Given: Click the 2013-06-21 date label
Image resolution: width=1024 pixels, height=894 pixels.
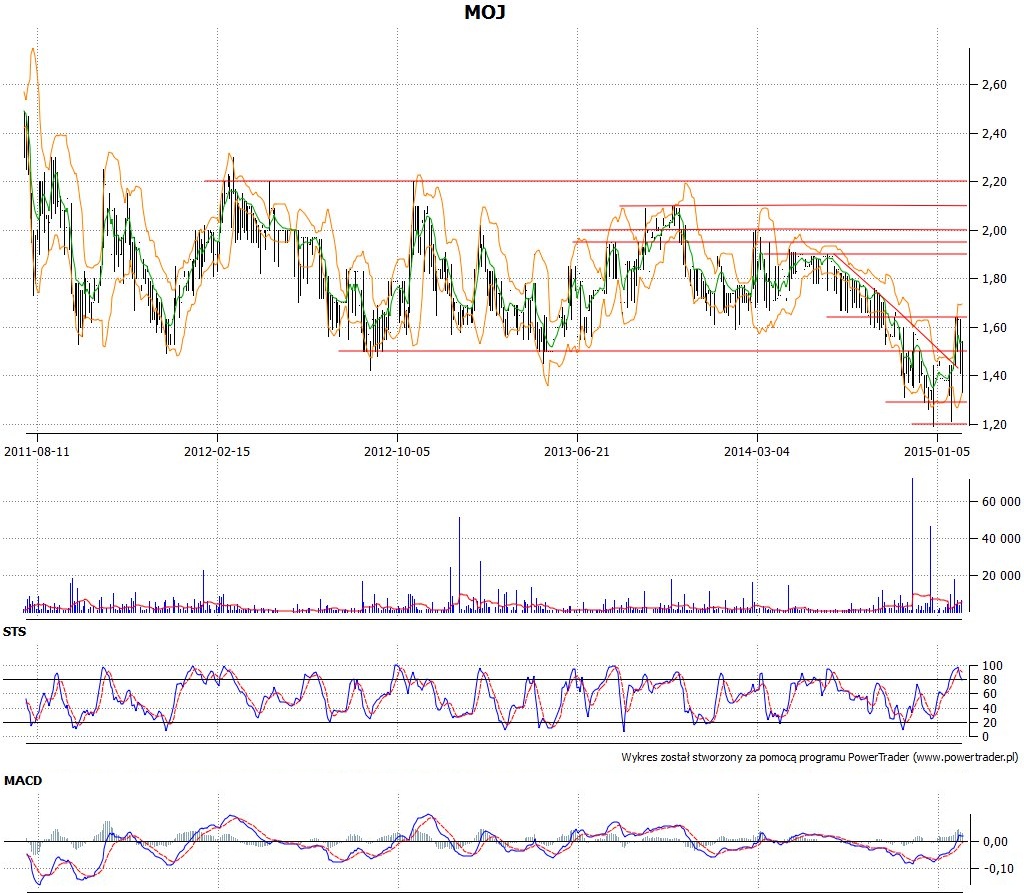Looking at the screenshot, I should [x=577, y=451].
